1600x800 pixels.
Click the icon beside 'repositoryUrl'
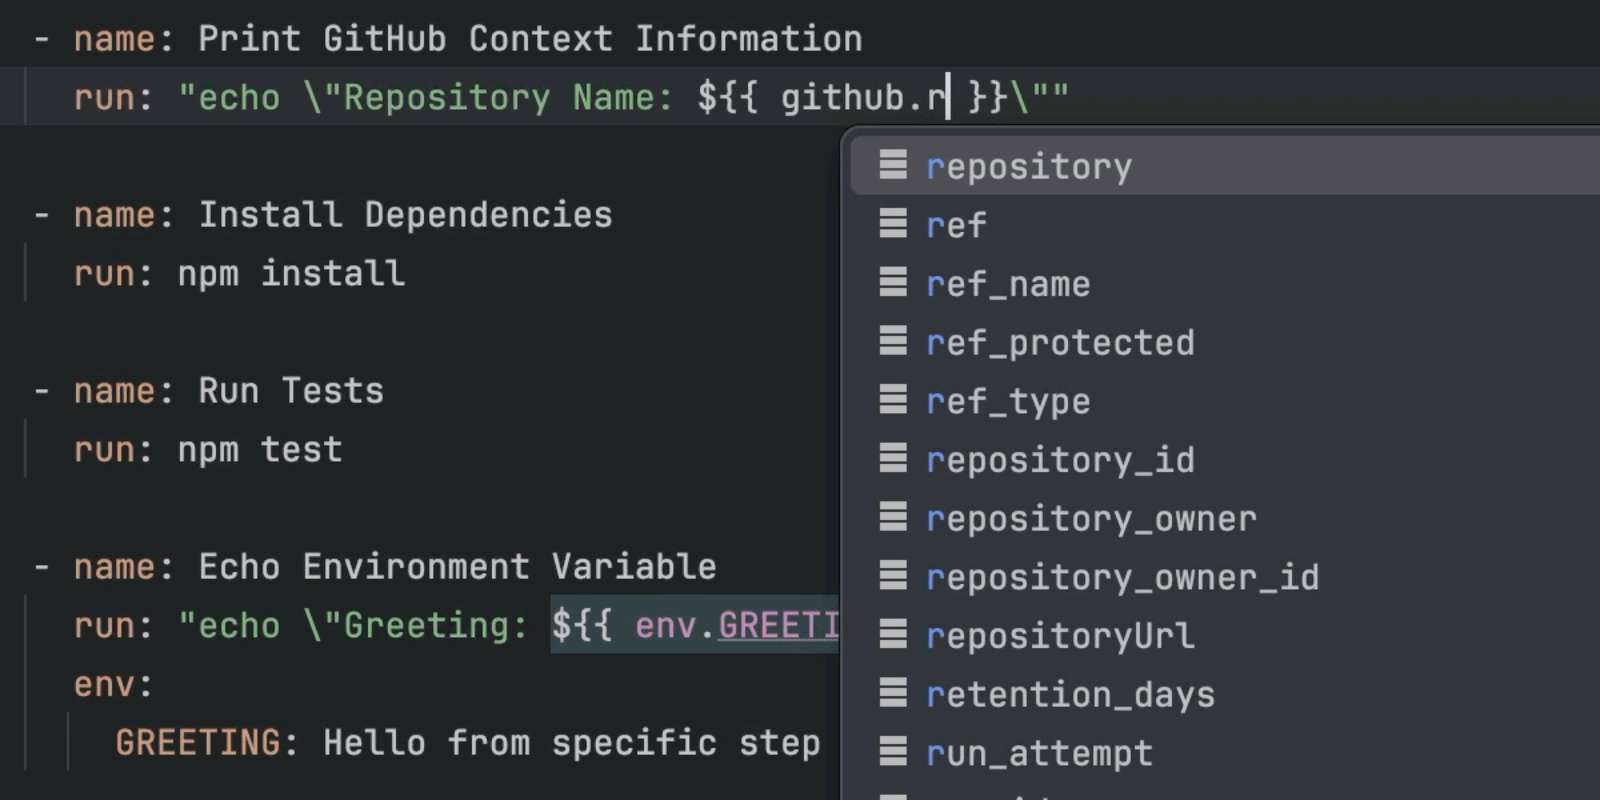point(893,634)
